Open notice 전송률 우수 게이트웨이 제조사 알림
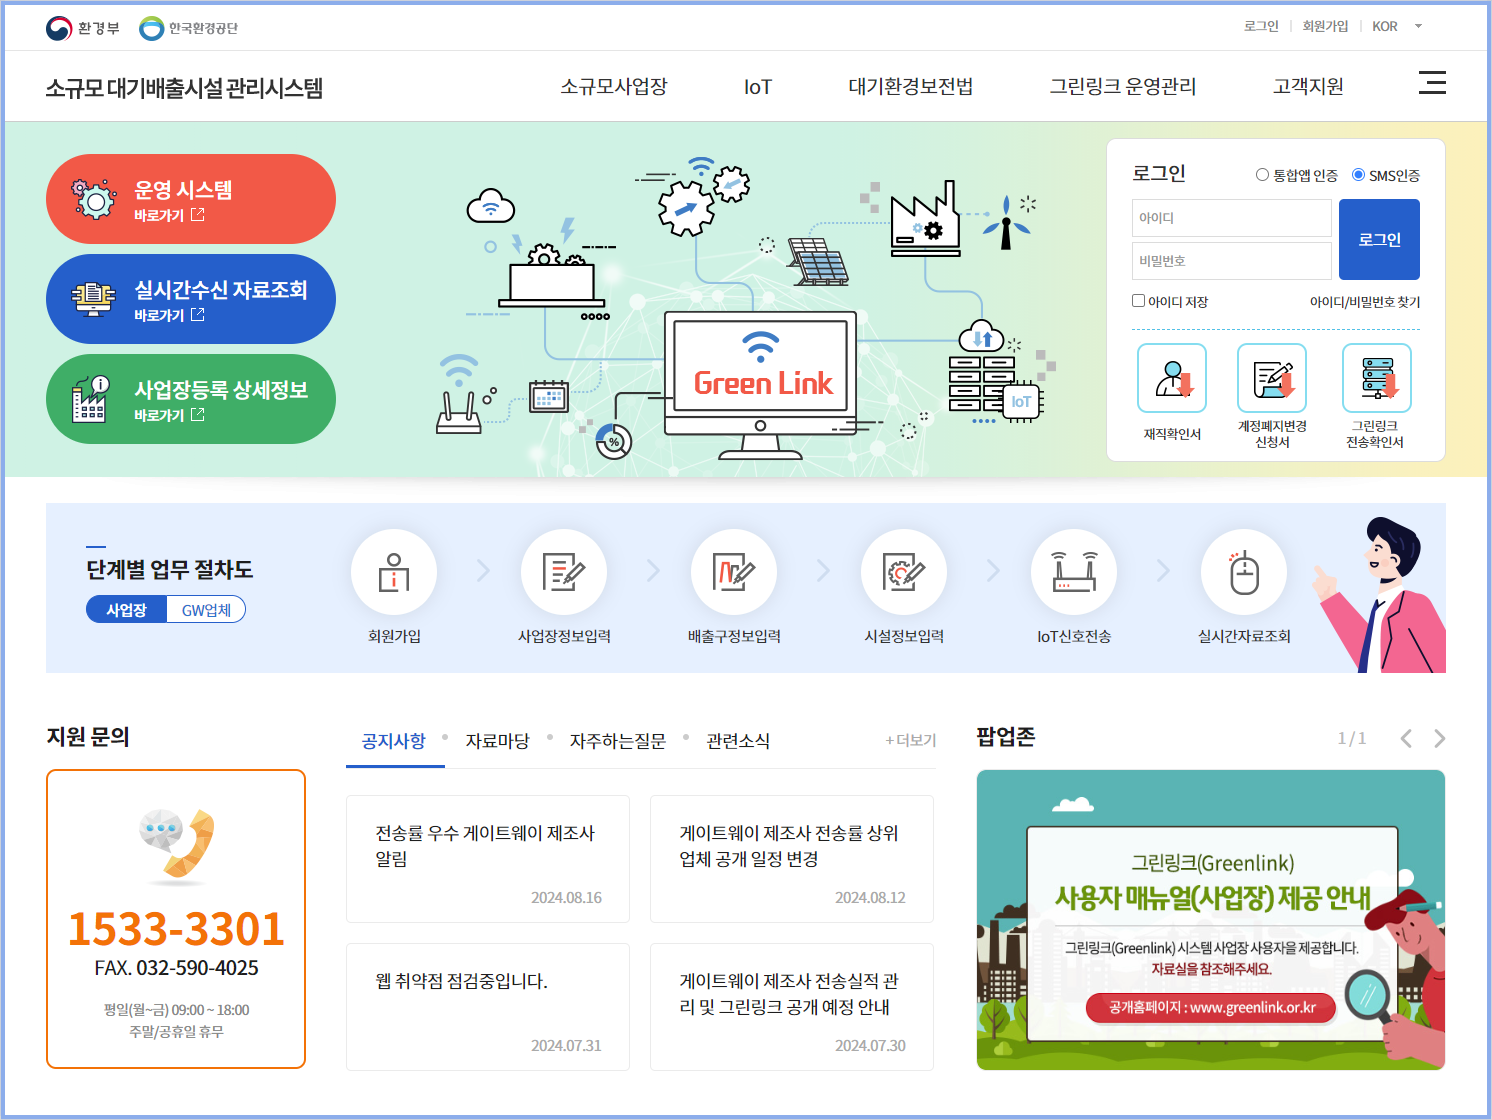The height and width of the screenshot is (1120, 1492). (488, 859)
